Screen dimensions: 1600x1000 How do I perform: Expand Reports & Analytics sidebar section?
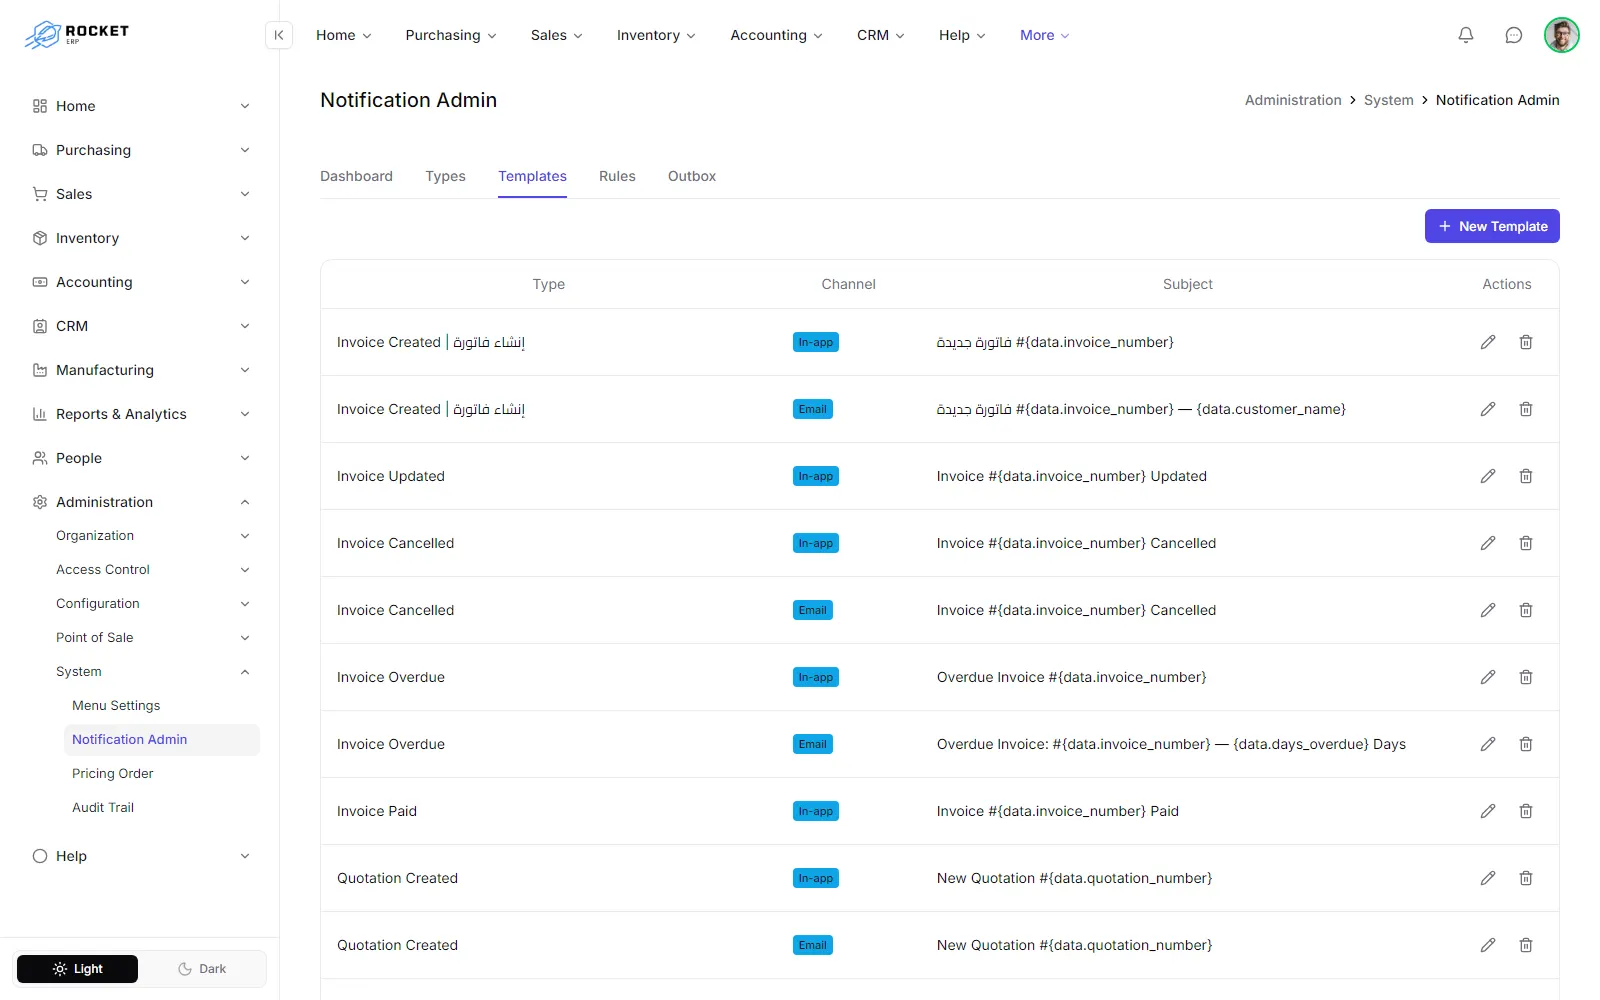click(x=140, y=414)
